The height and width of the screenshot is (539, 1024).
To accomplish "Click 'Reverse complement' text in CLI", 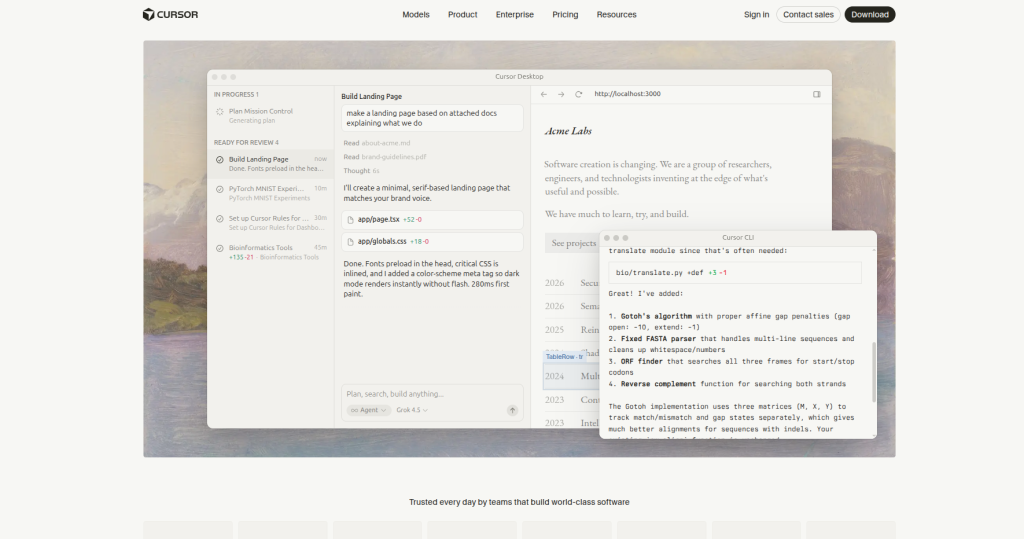I will [658, 384].
